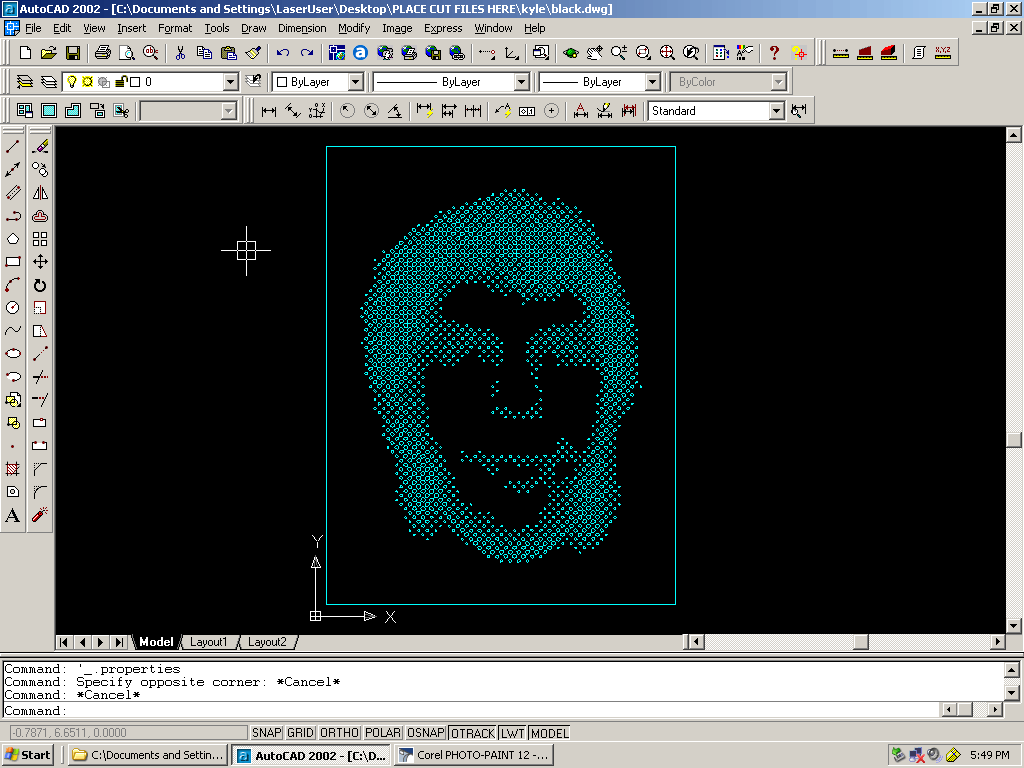The height and width of the screenshot is (768, 1024).
Task: Switch to the Layout1 tab
Action: point(209,642)
